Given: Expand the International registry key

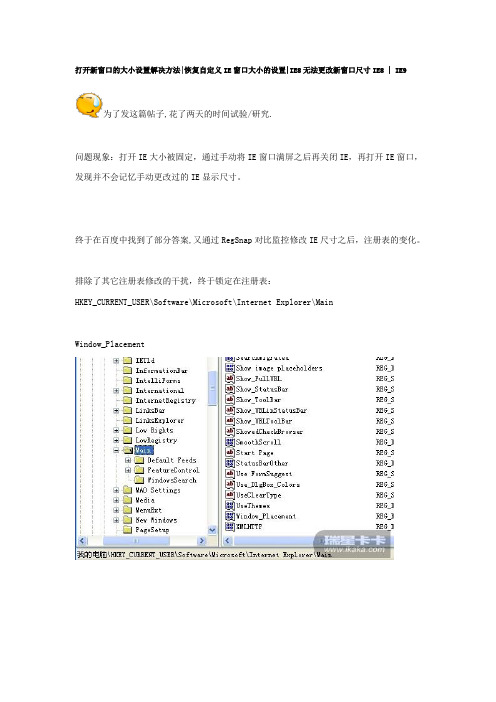Looking at the screenshot, I should [x=116, y=390].
